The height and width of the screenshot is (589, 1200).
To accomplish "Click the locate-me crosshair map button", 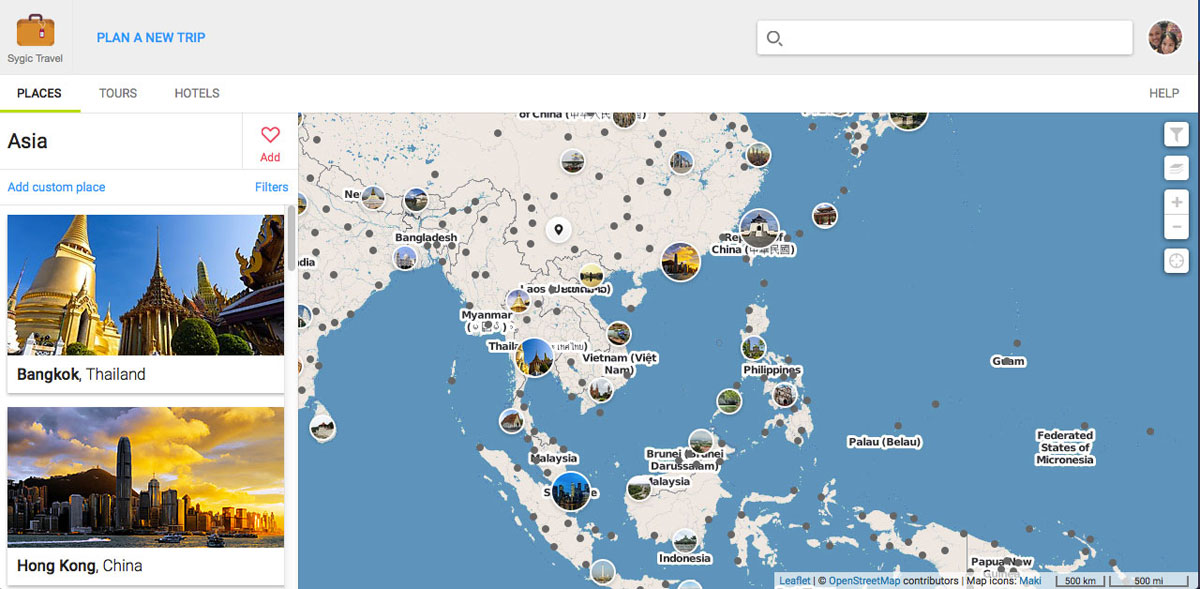I will pyautogui.click(x=1176, y=261).
